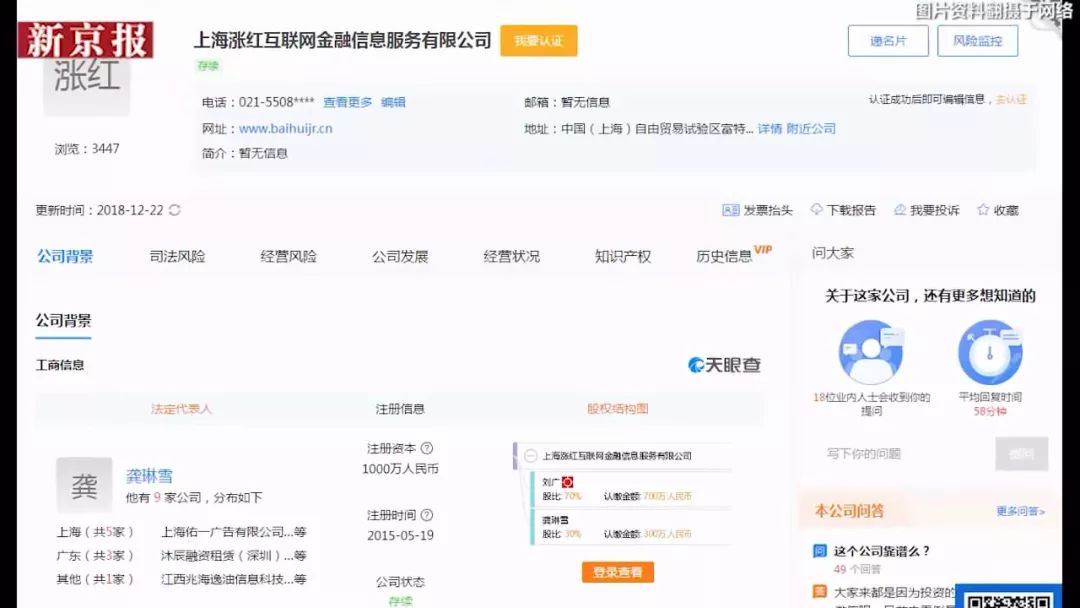This screenshot has width=1080, height=608.
Task: Click the 浏览：3447 view count
Action: 87,149
